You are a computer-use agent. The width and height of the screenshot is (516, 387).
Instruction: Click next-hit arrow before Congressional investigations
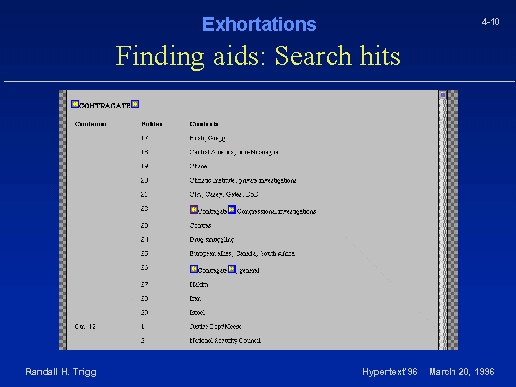232,209
